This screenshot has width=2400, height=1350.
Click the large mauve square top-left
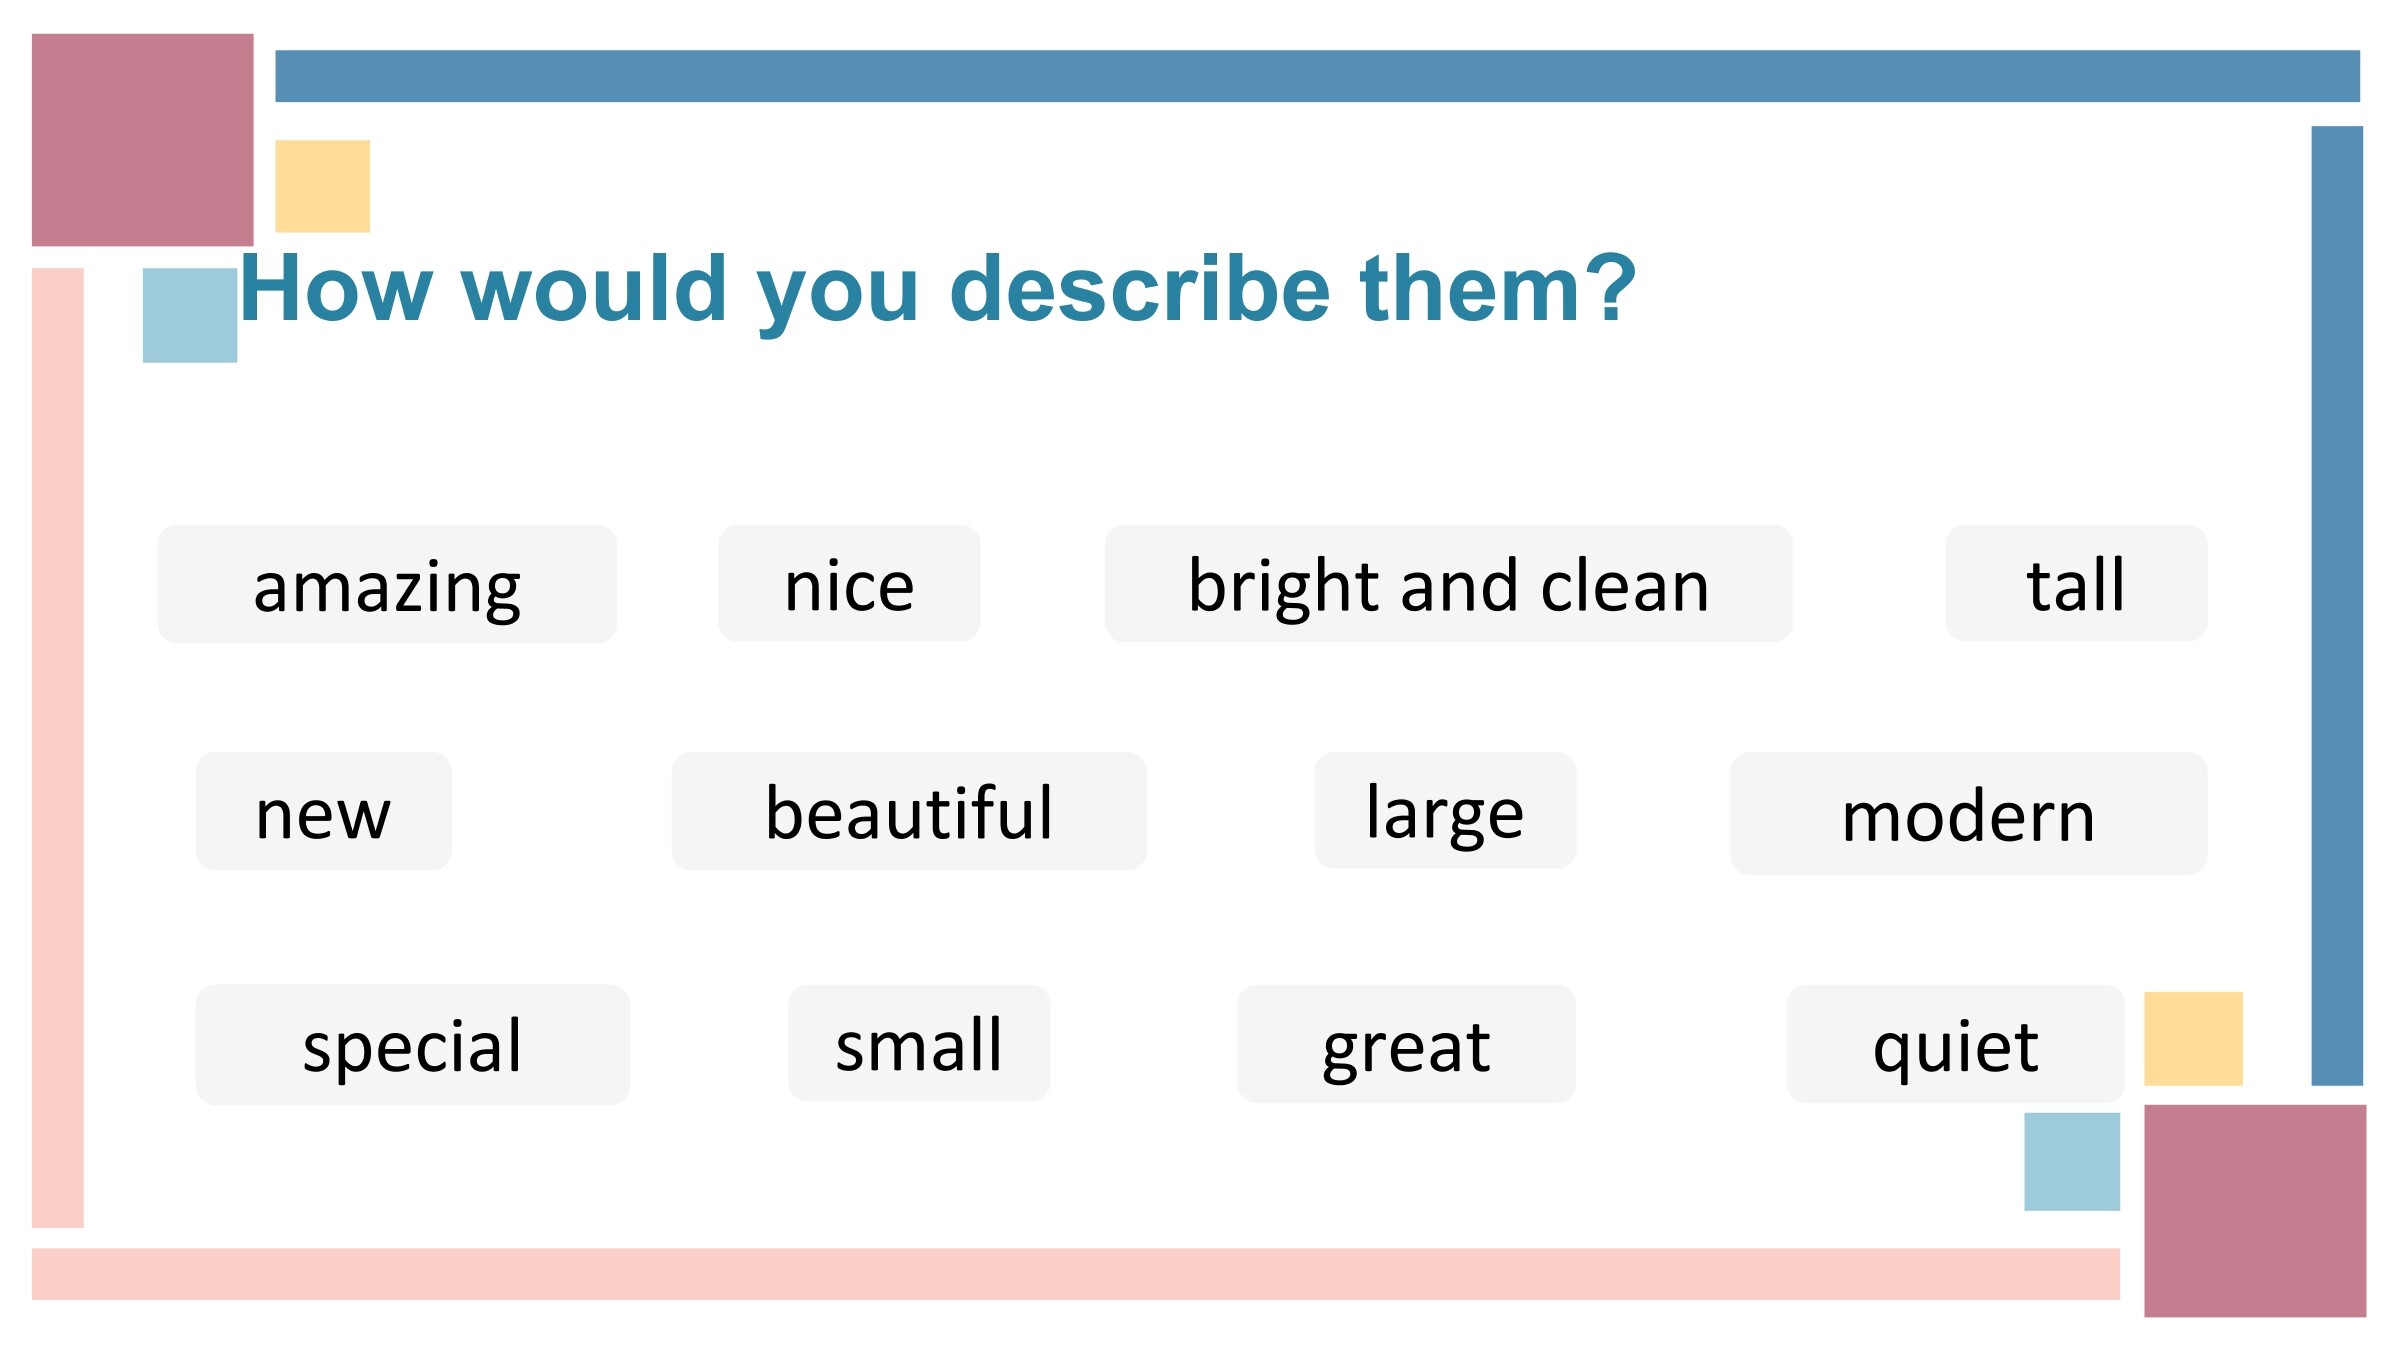[142, 140]
